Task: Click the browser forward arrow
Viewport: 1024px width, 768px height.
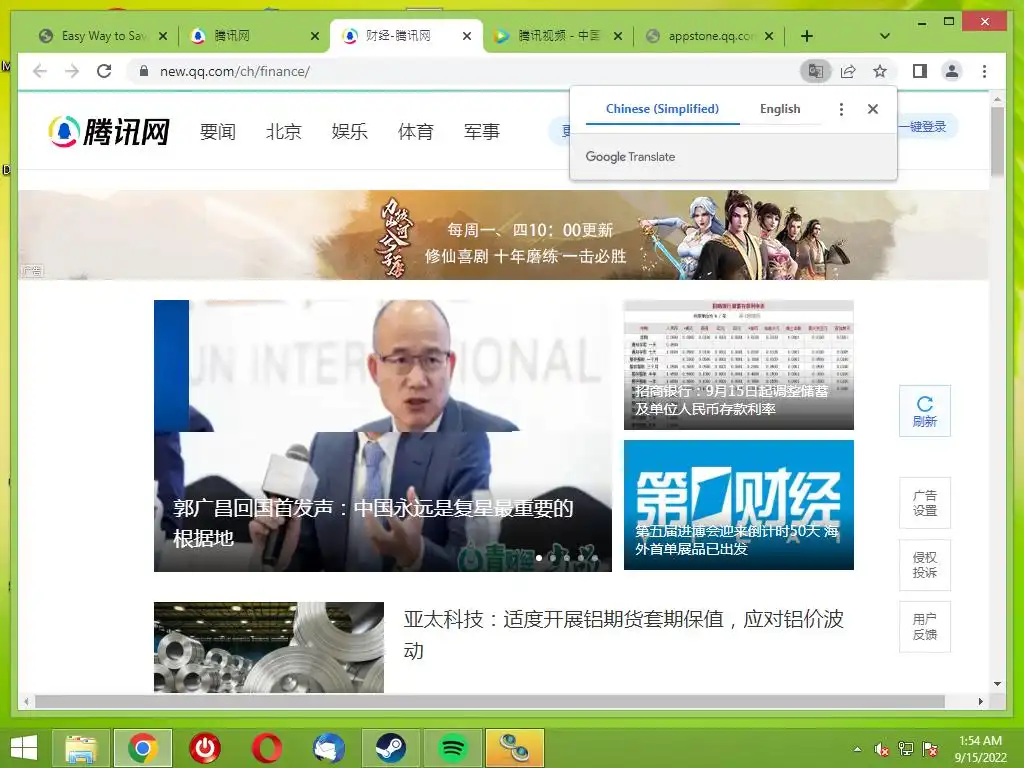Action: click(x=72, y=71)
